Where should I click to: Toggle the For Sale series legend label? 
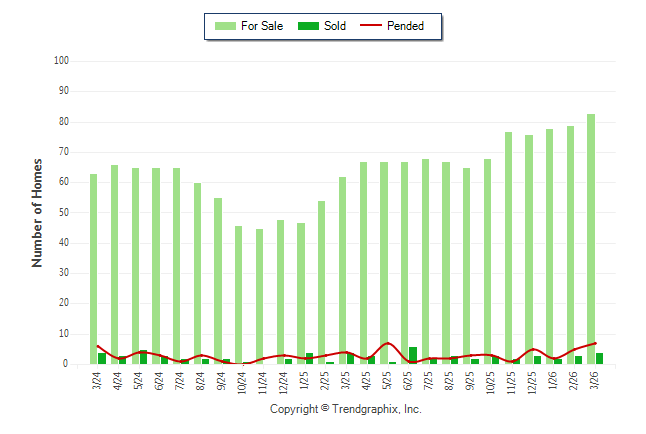(262, 27)
